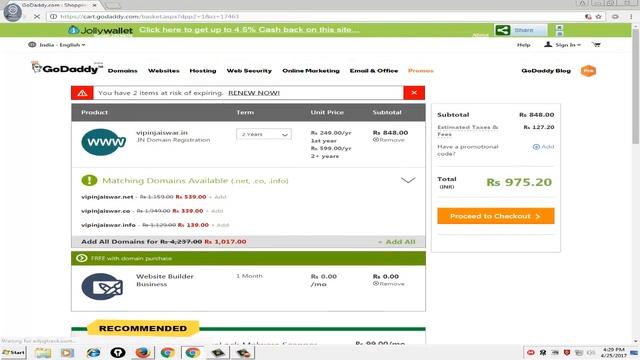Open the Email & Office menu
The width and height of the screenshot is (640, 360).
click(374, 71)
